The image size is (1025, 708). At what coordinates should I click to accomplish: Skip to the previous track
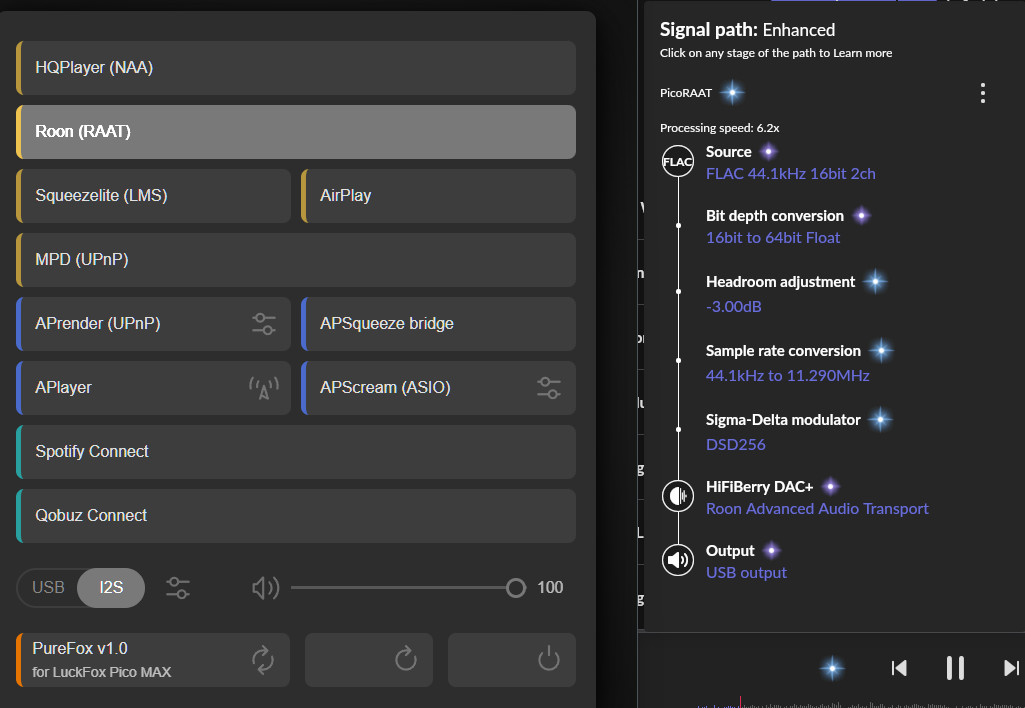pyautogui.click(x=899, y=668)
